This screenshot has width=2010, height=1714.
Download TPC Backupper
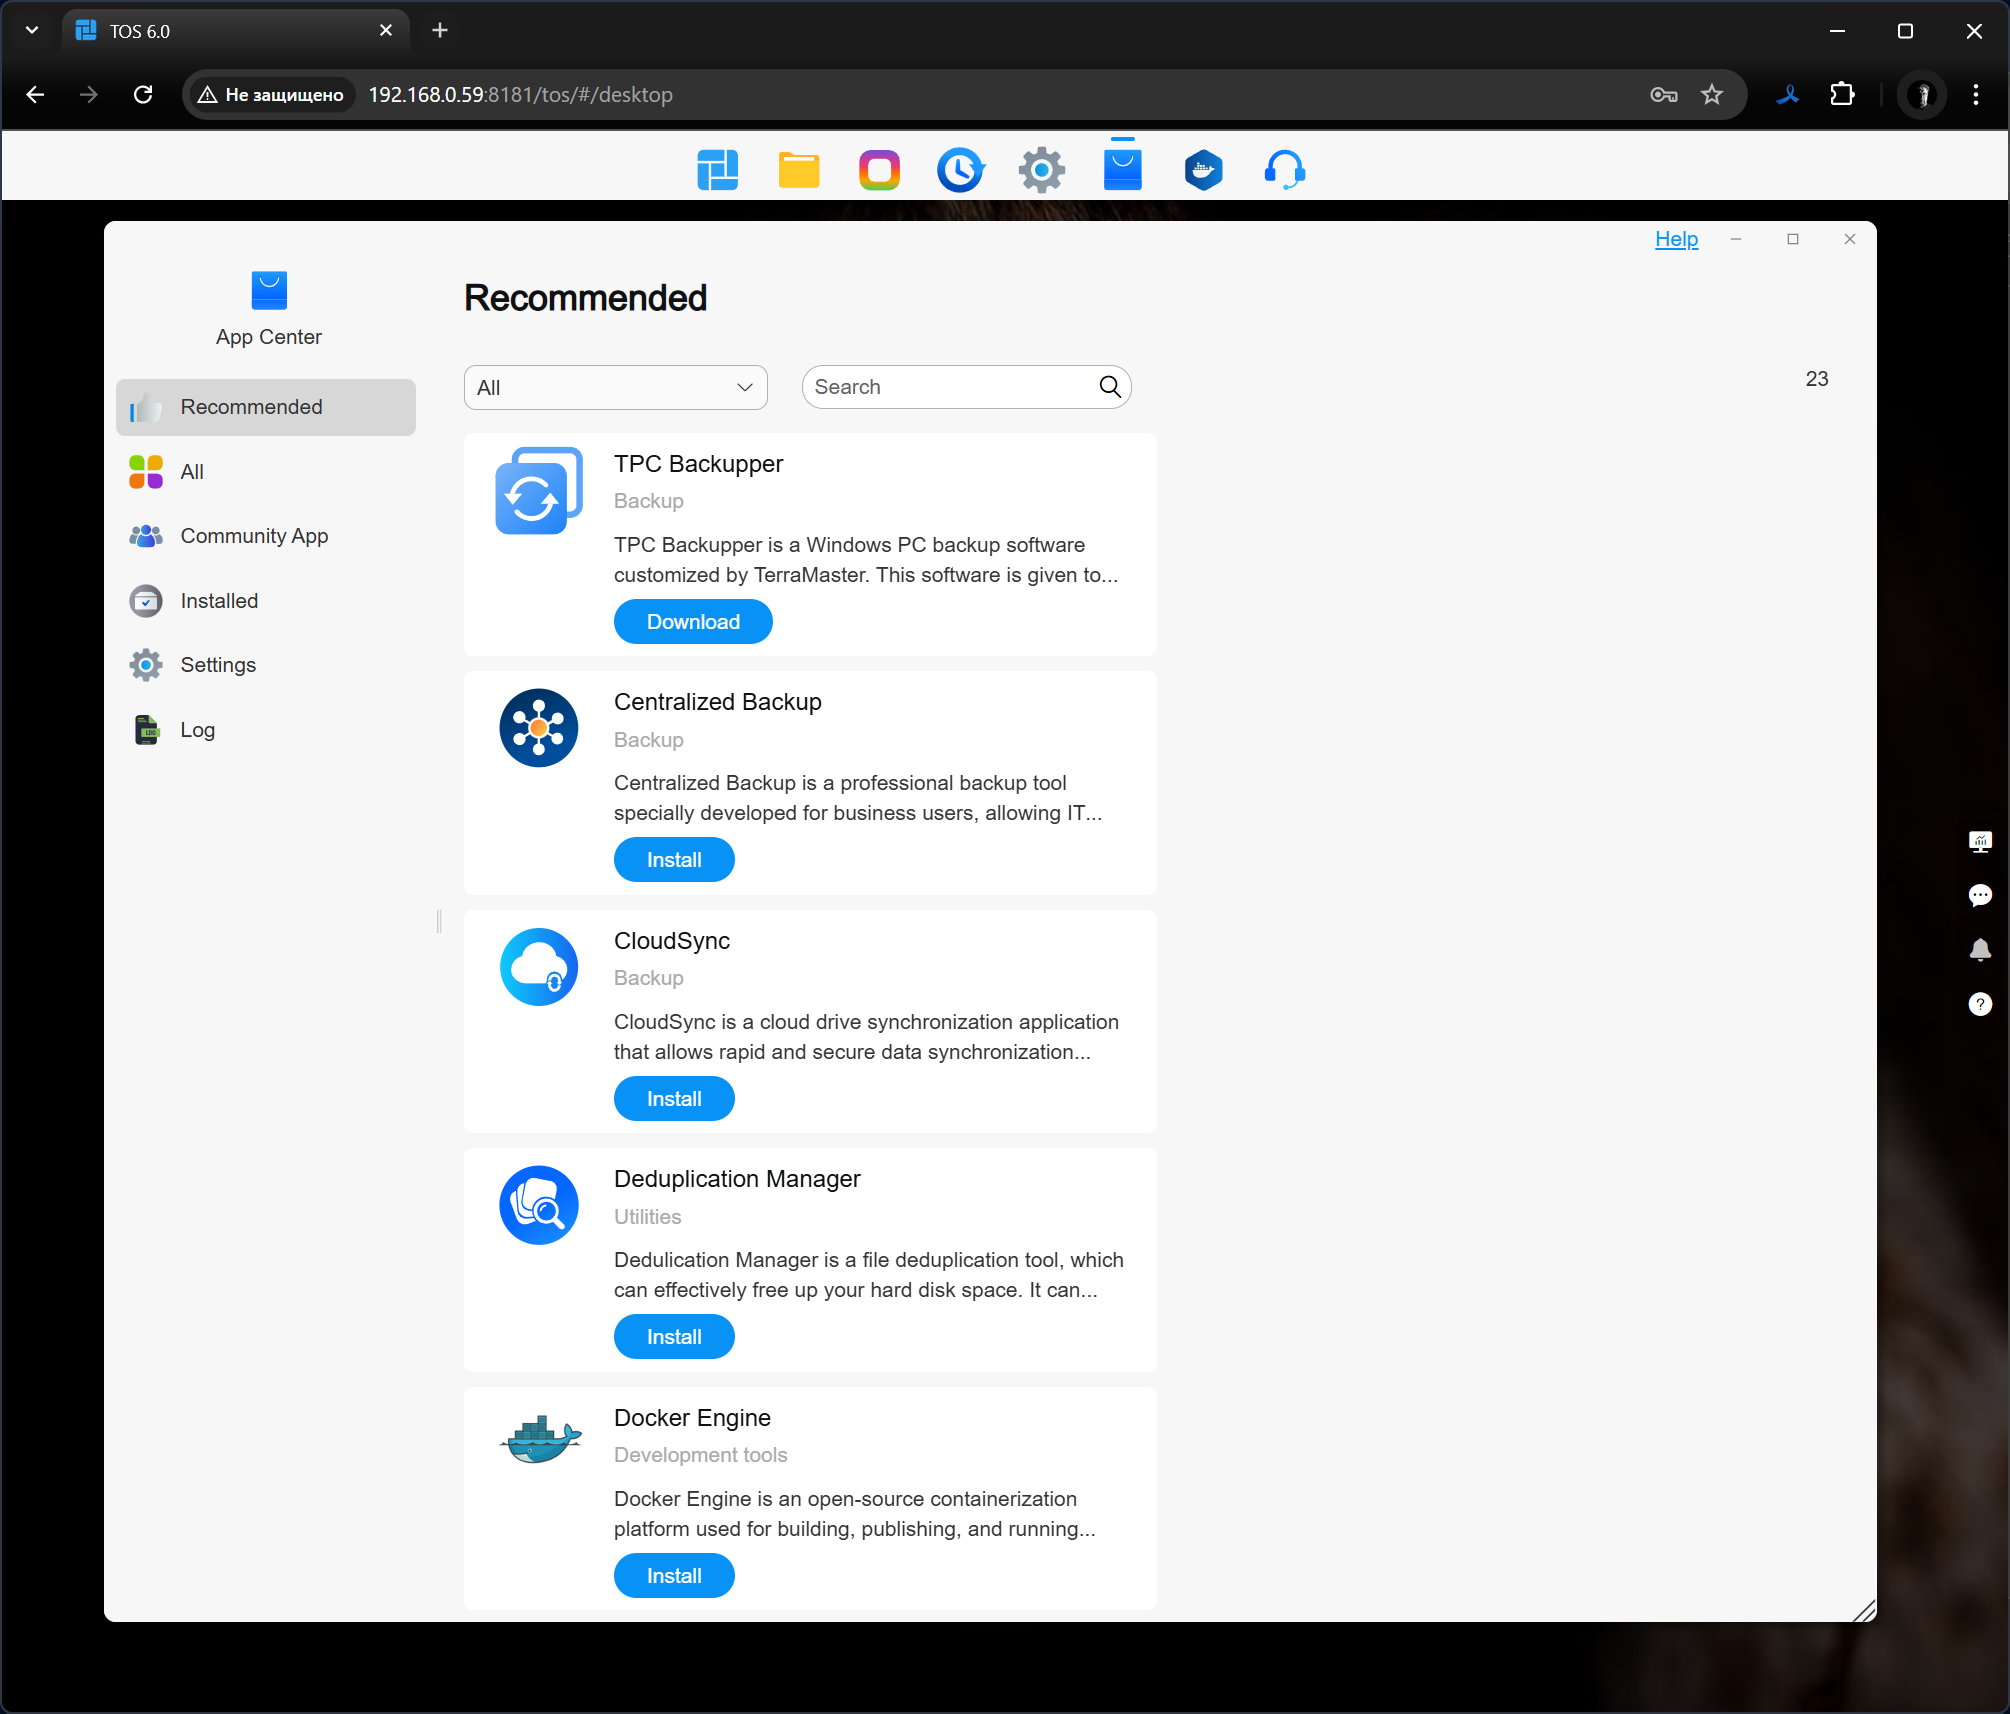point(693,621)
